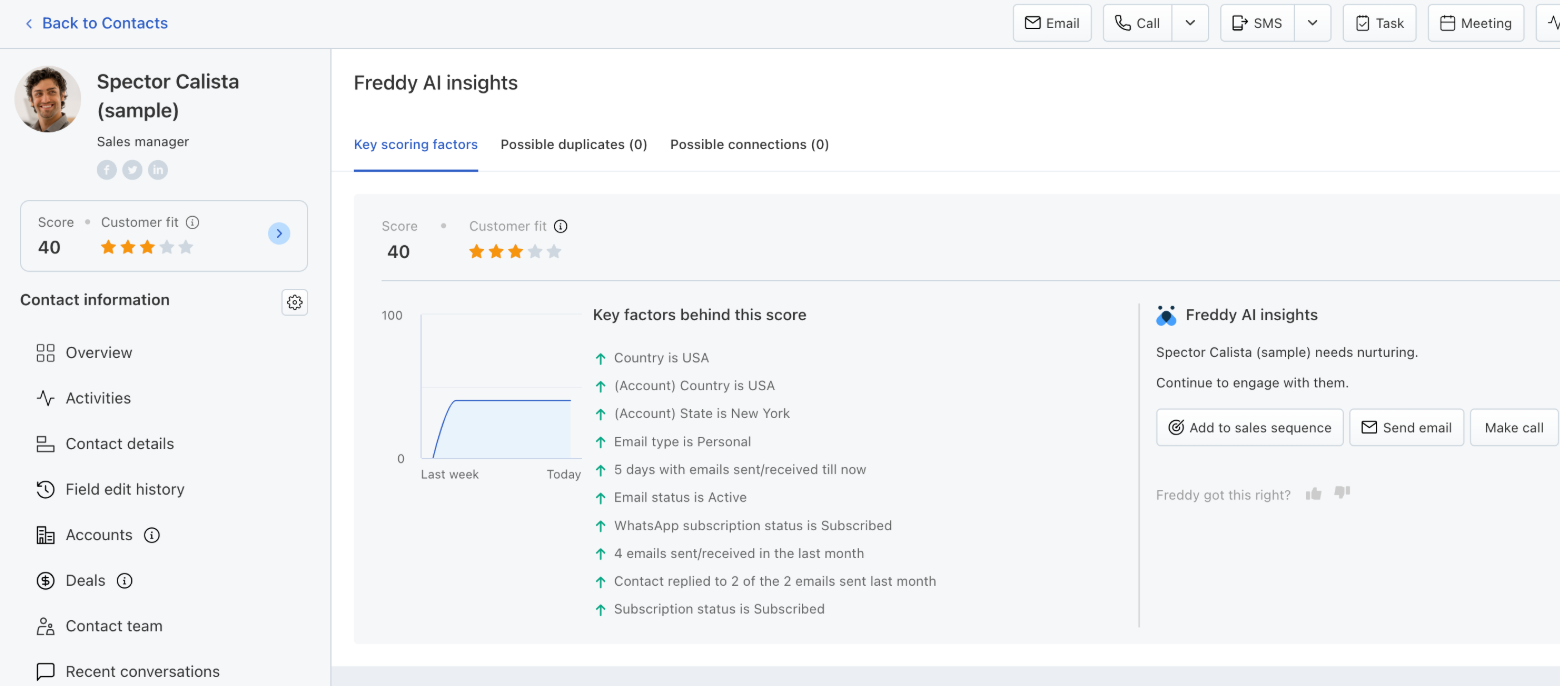This screenshot has height=686, width=1560.
Task: Click 'Email type is Personal' factor
Action: [x=682, y=442]
